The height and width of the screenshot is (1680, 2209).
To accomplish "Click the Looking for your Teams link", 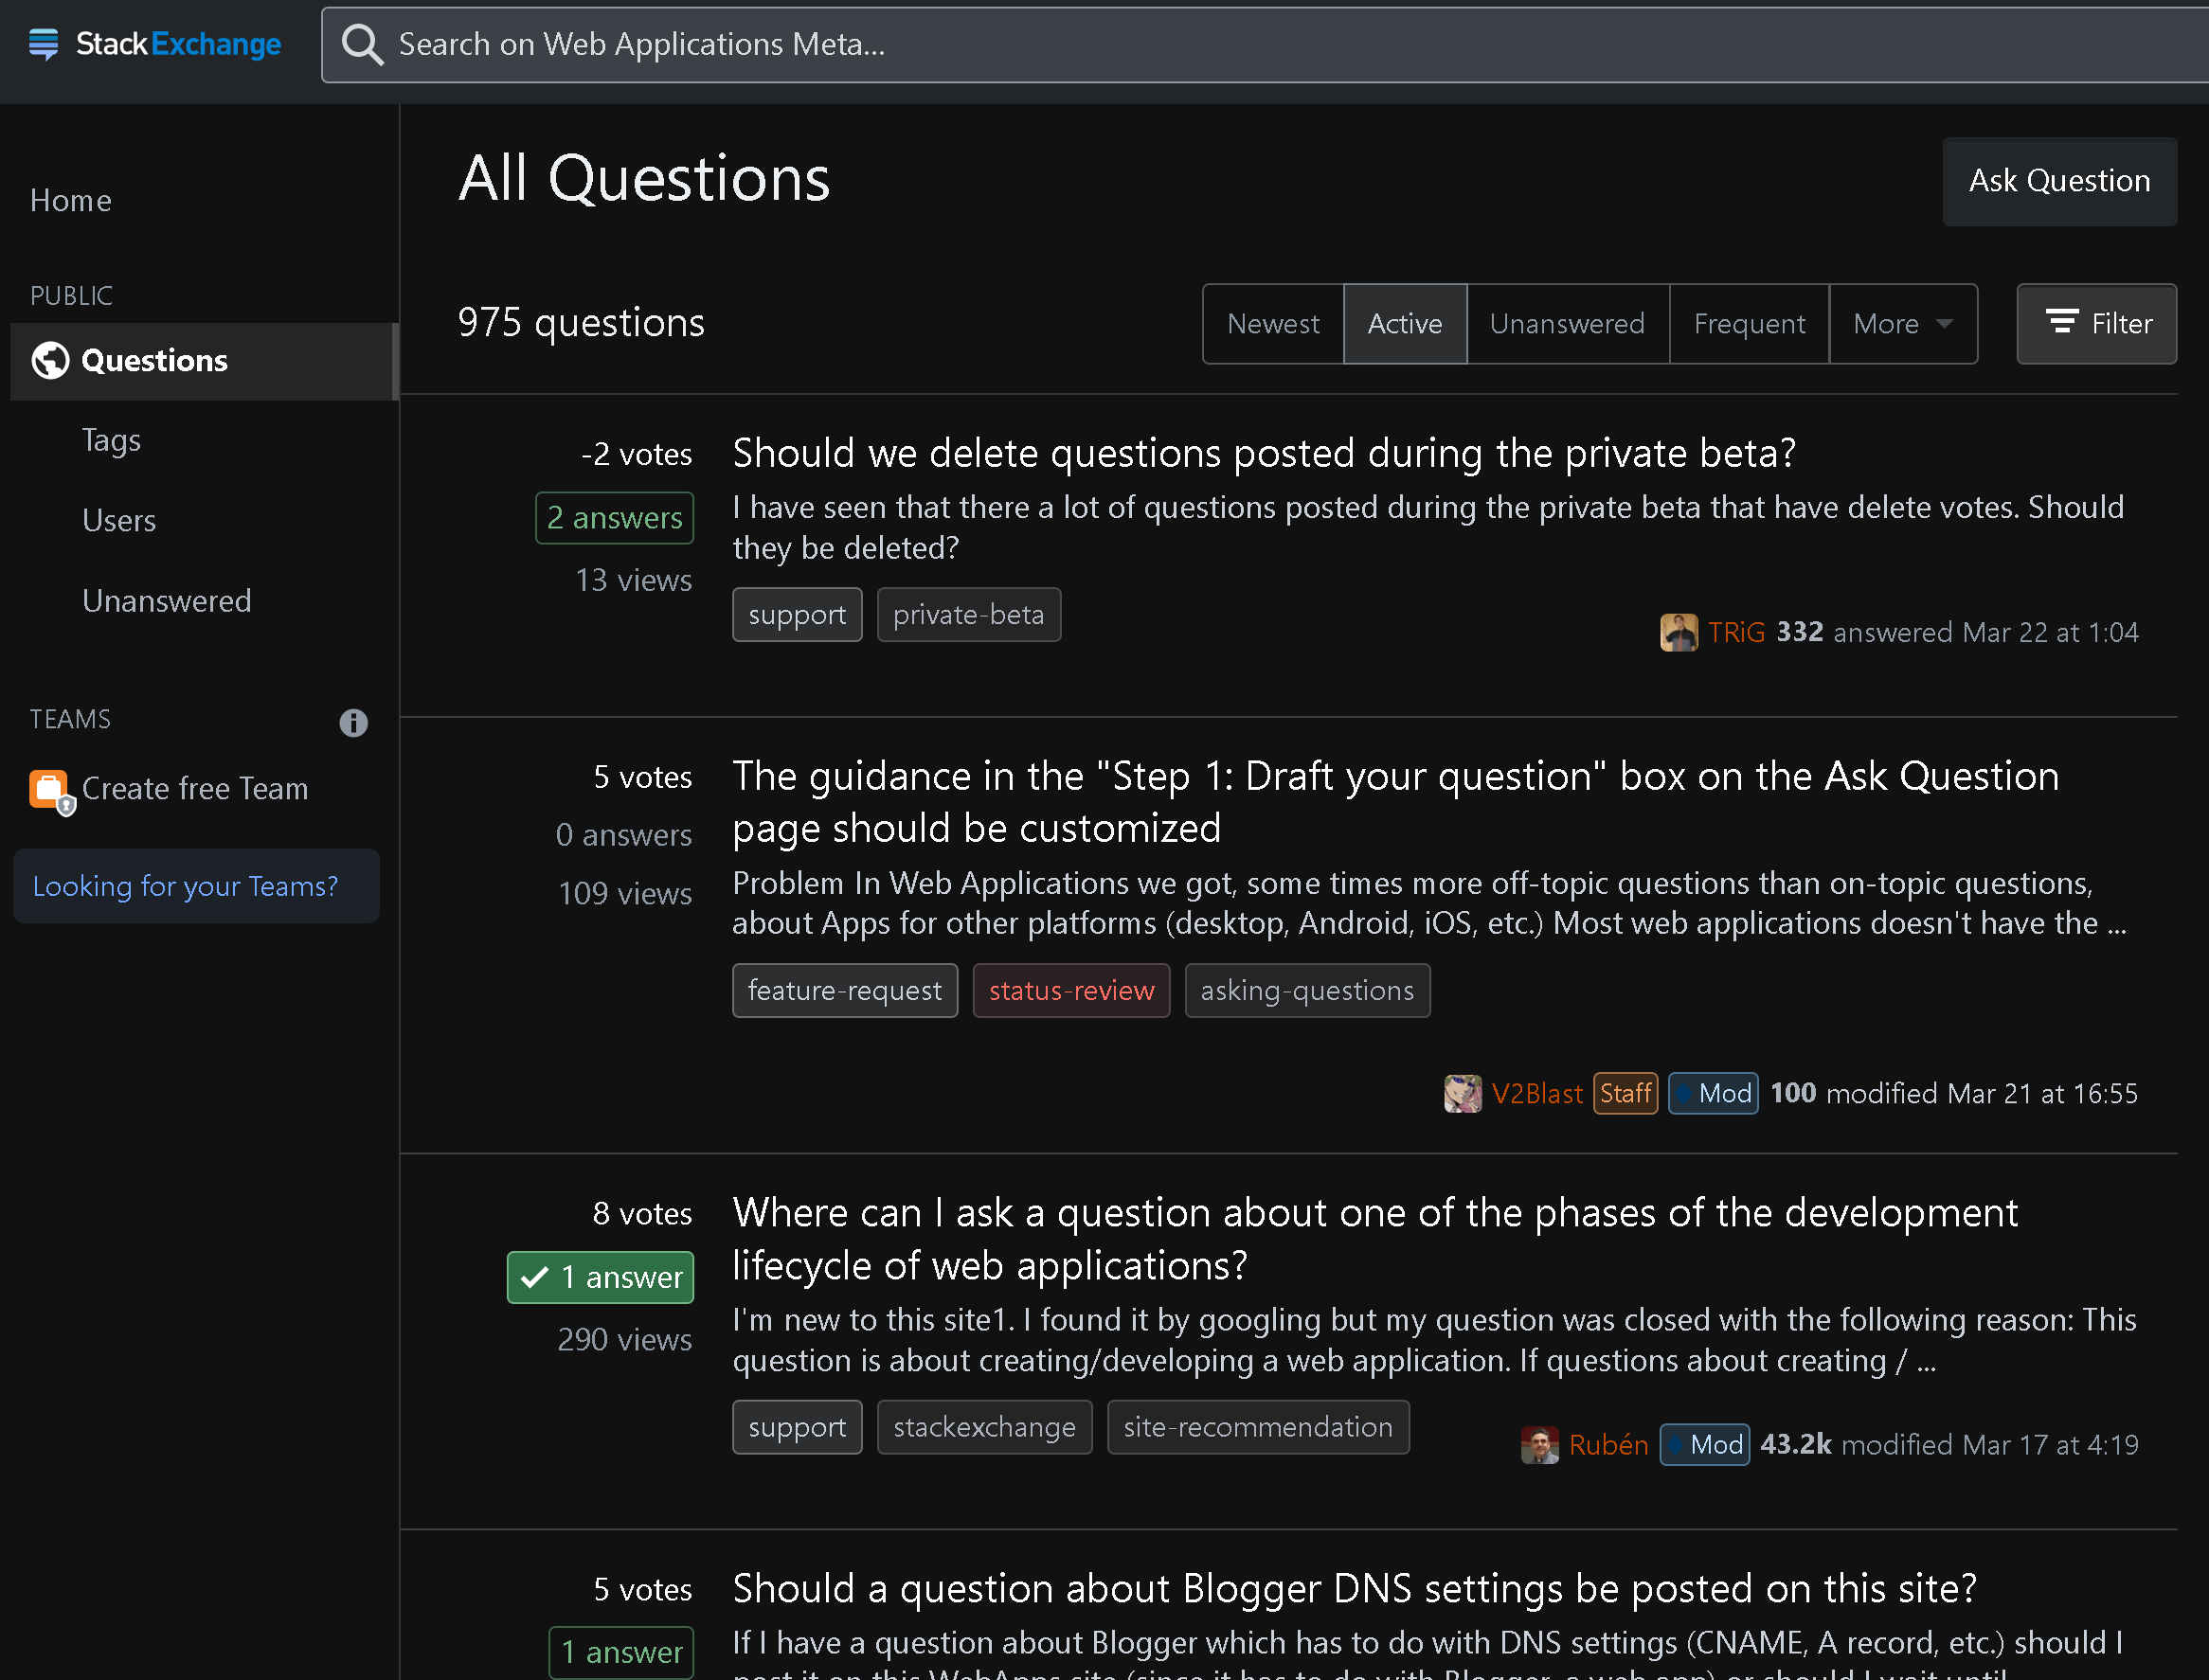I will tap(185, 886).
